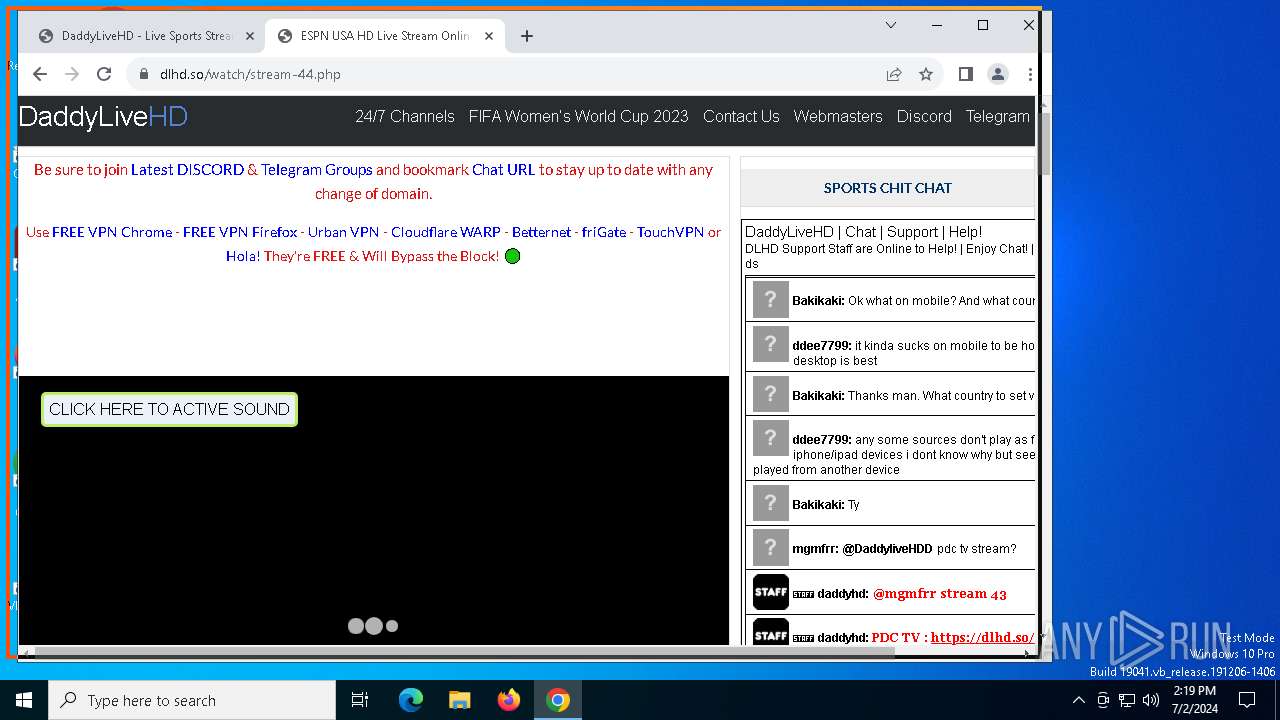This screenshot has height=720, width=1280.
Task: Open the Urban VPN link
Action: click(343, 232)
